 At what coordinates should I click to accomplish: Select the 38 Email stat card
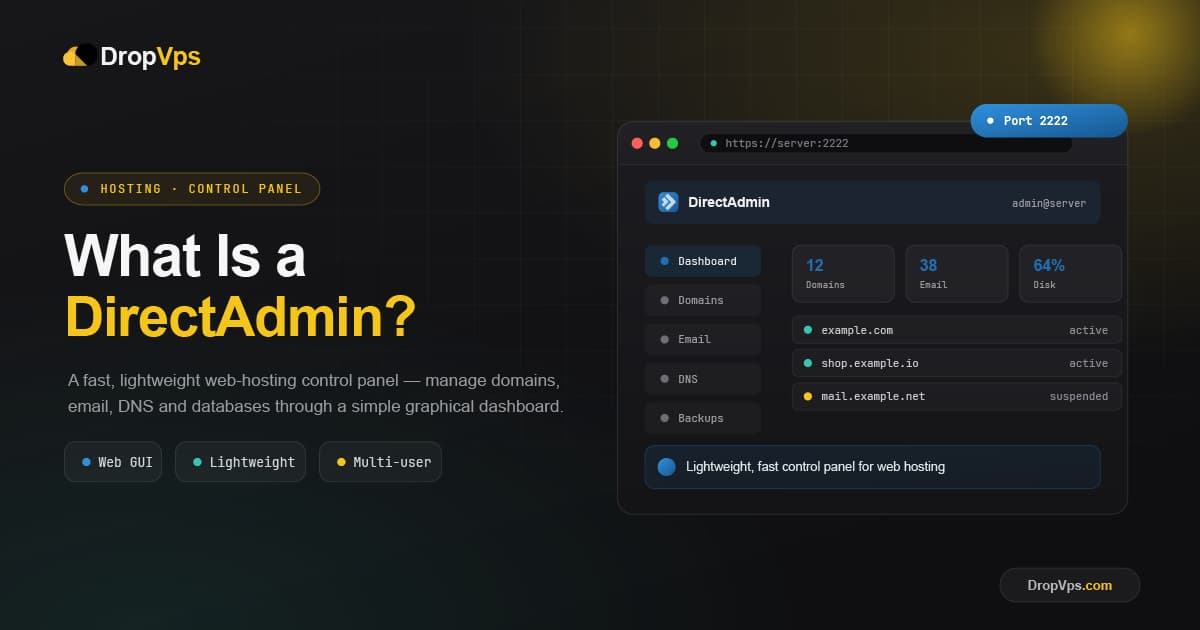957,274
